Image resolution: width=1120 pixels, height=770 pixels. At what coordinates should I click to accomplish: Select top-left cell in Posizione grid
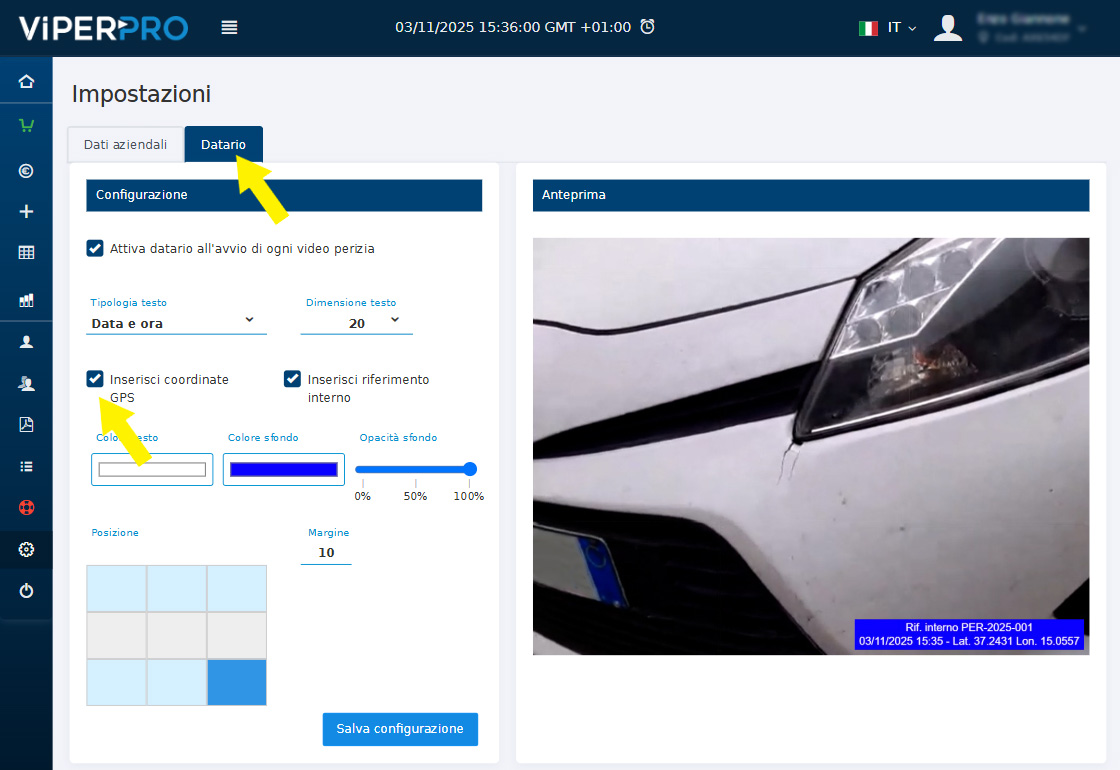click(x=116, y=588)
